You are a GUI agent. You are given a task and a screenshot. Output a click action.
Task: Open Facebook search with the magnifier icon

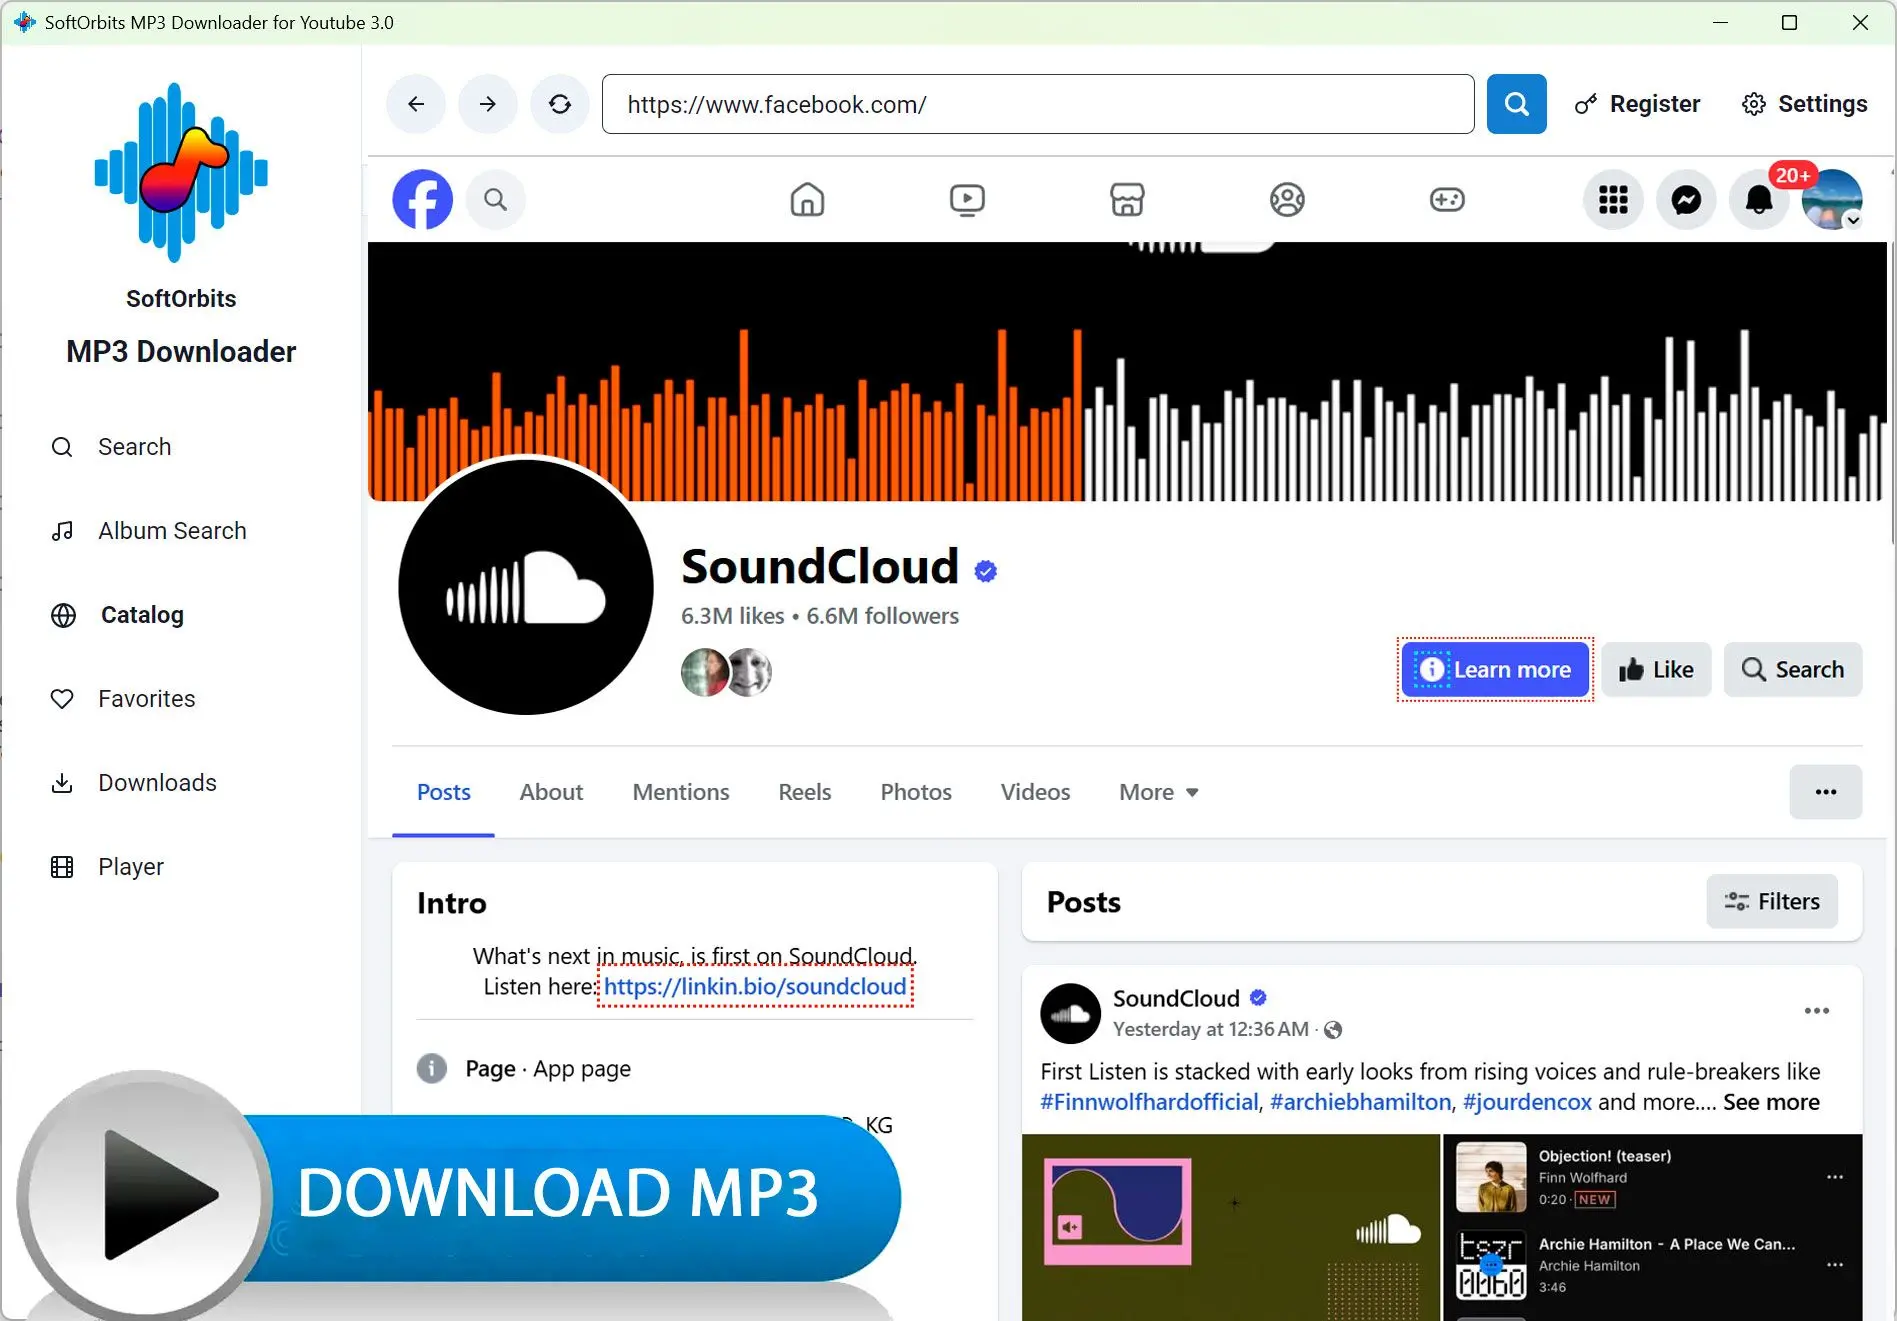495,199
